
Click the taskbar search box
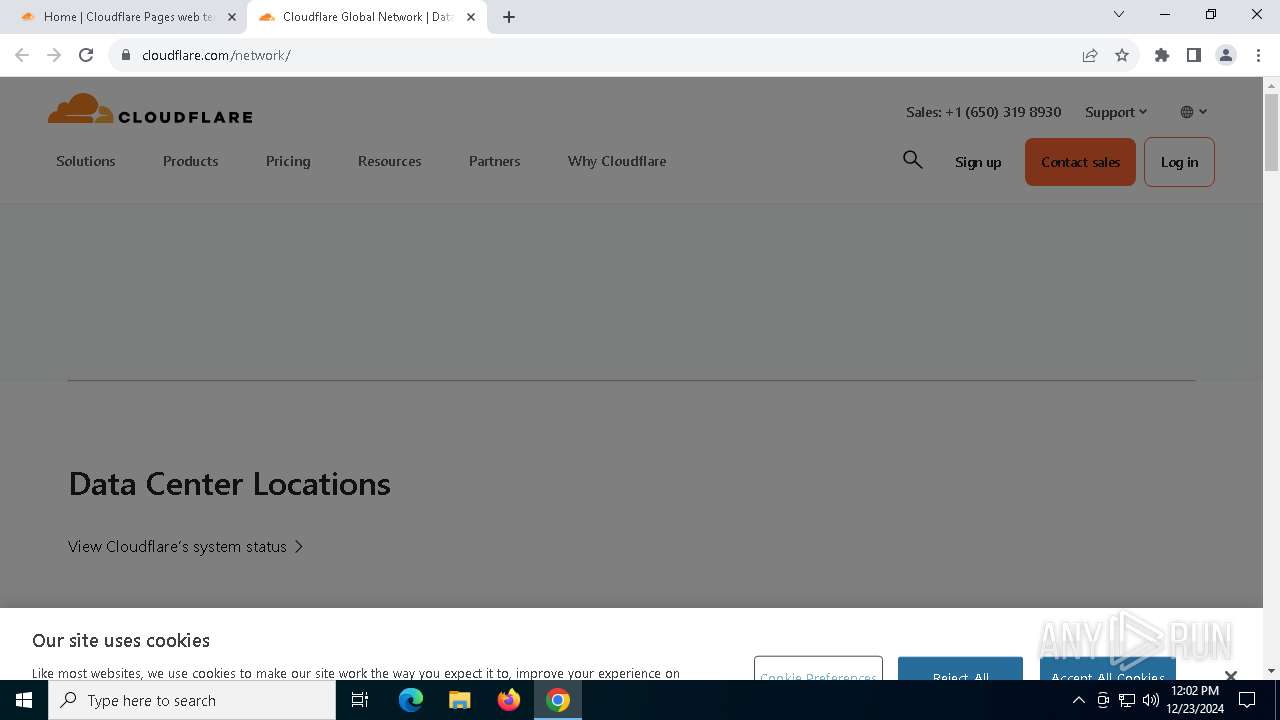[x=192, y=700]
